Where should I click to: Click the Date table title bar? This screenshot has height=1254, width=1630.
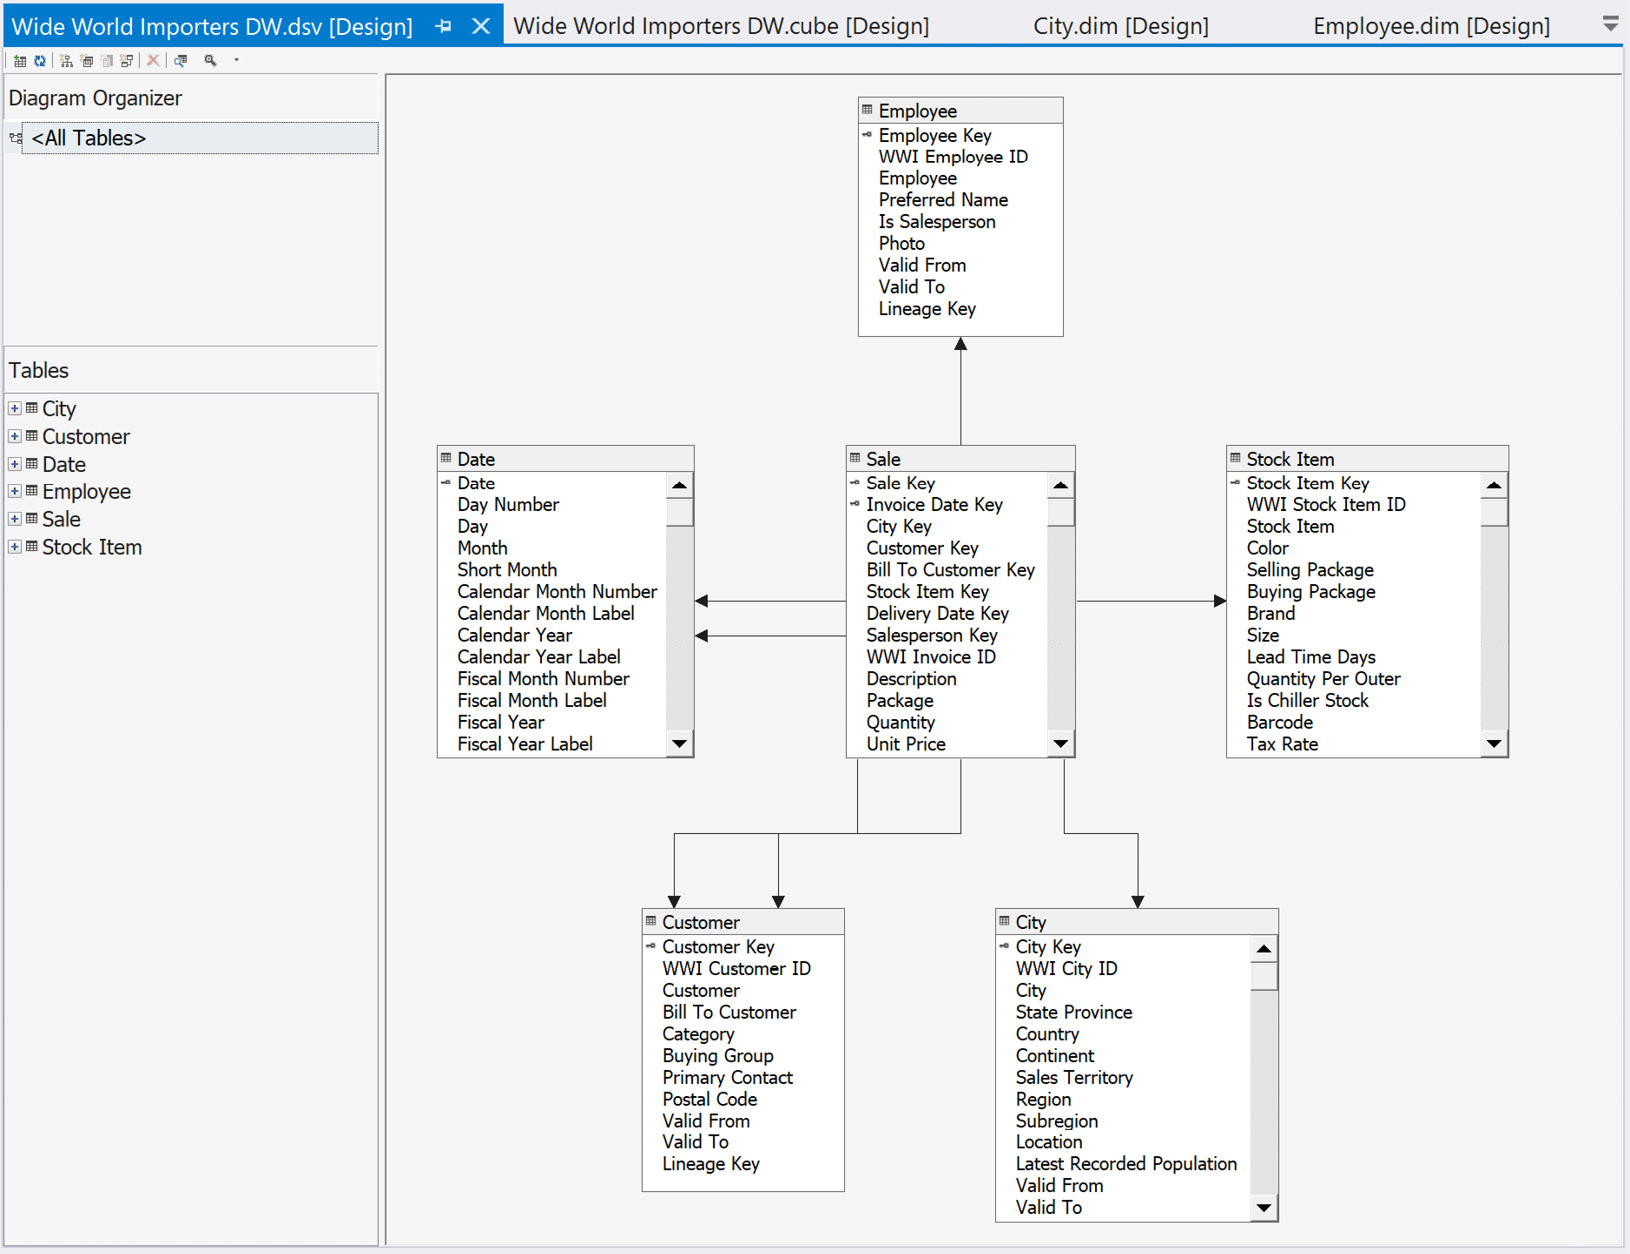click(565, 459)
